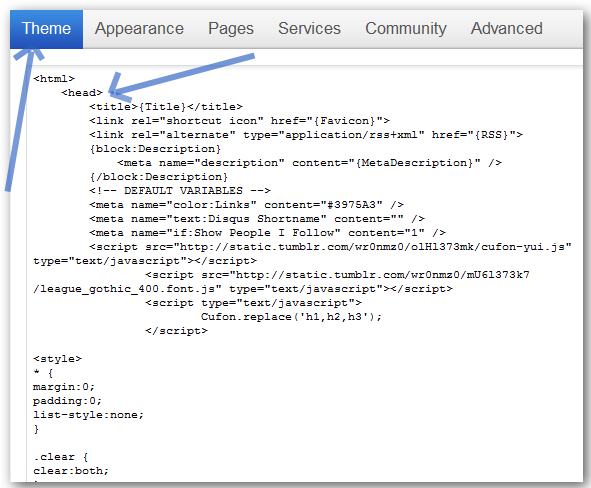Click the Cufon.replace('h1,h2,h3') line

291,317
